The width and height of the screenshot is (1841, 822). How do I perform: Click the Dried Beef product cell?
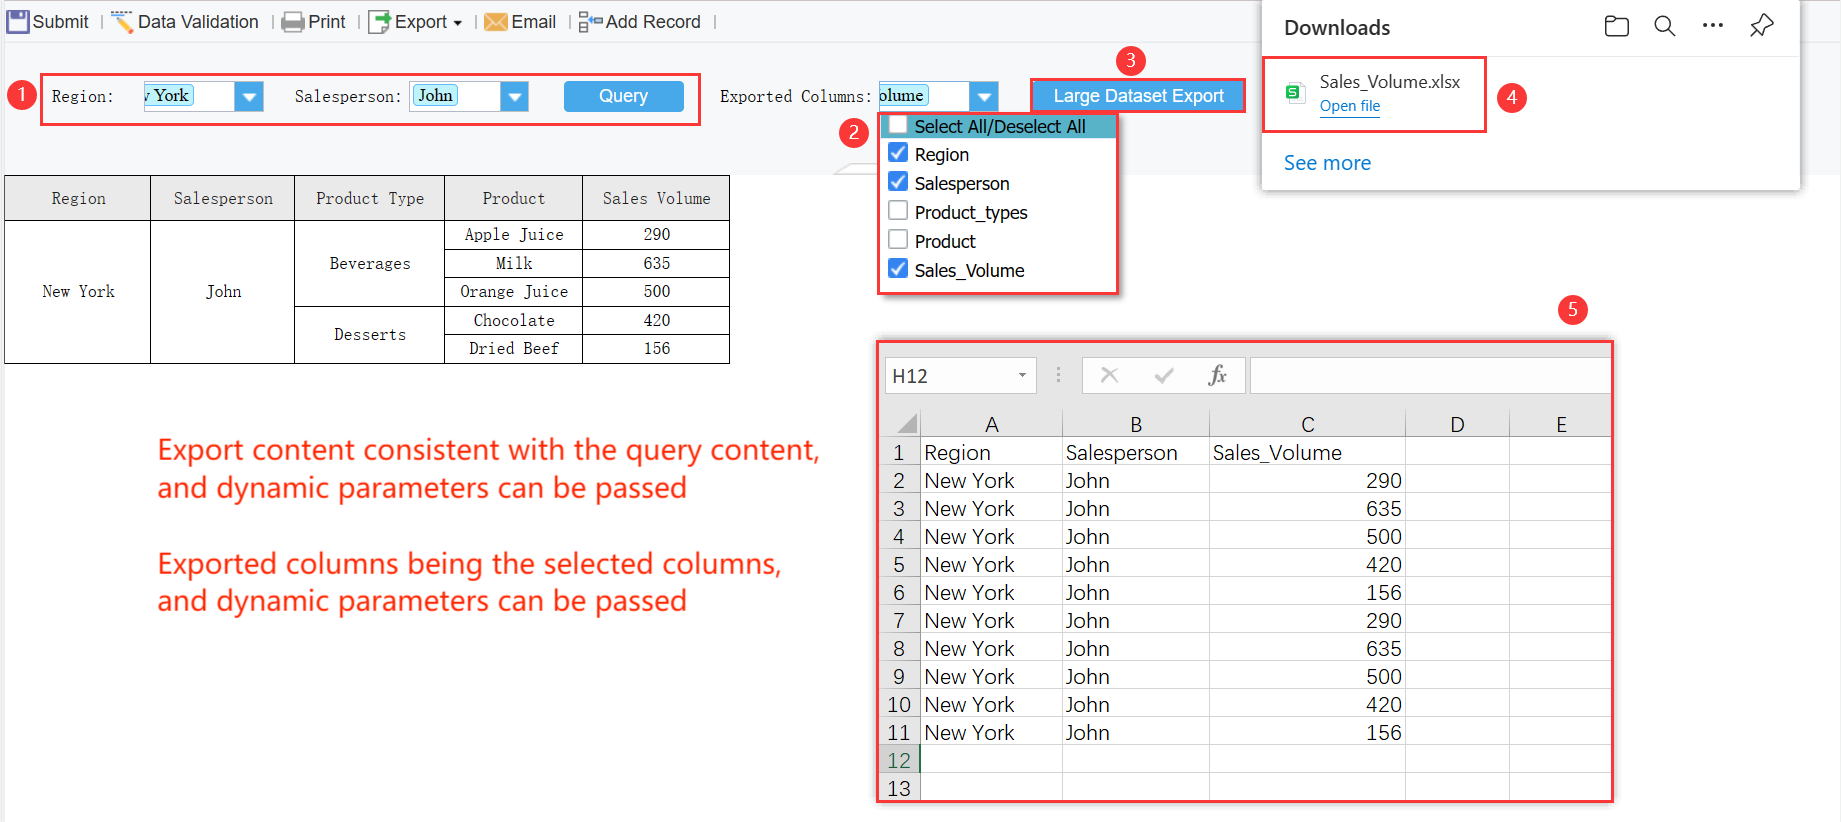(x=514, y=348)
